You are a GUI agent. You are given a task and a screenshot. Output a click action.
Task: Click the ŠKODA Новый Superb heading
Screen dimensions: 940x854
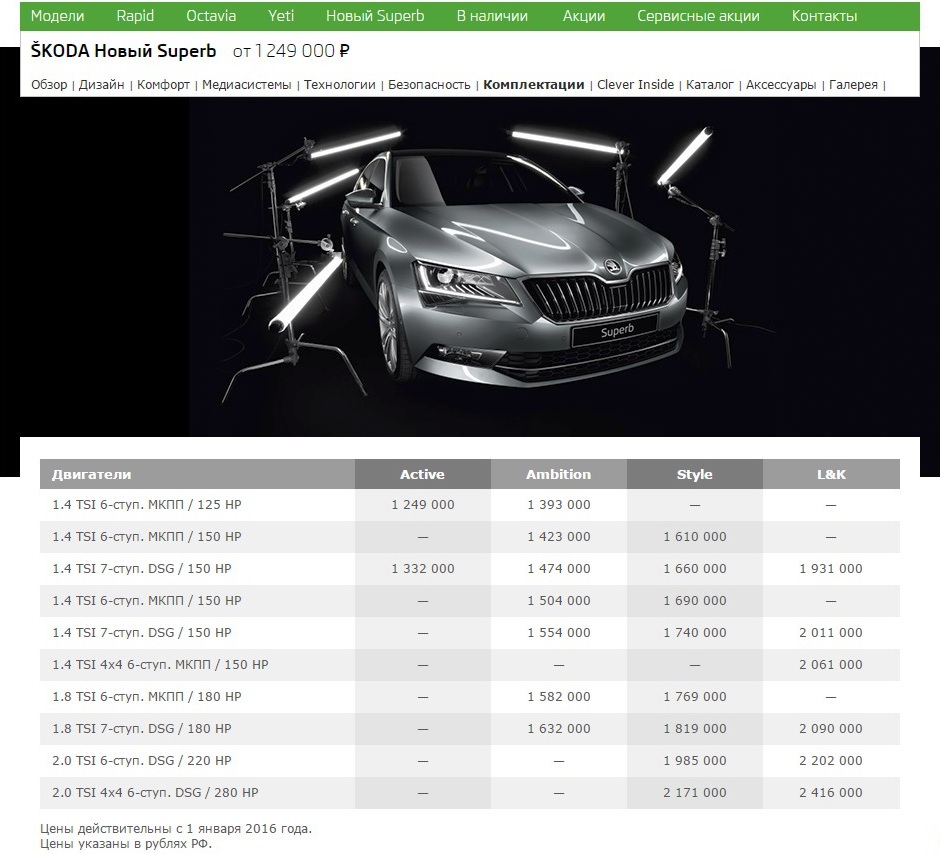click(x=123, y=51)
